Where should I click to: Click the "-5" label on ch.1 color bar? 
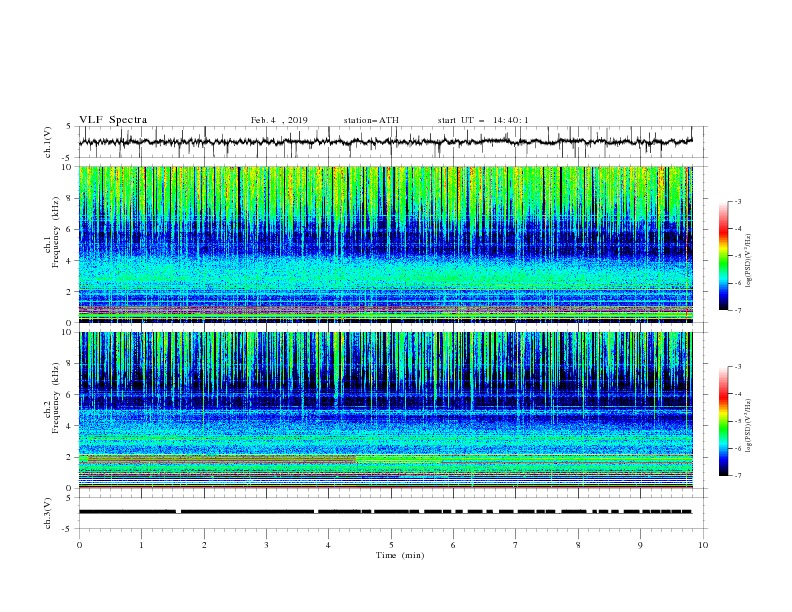pyautogui.click(x=738, y=256)
